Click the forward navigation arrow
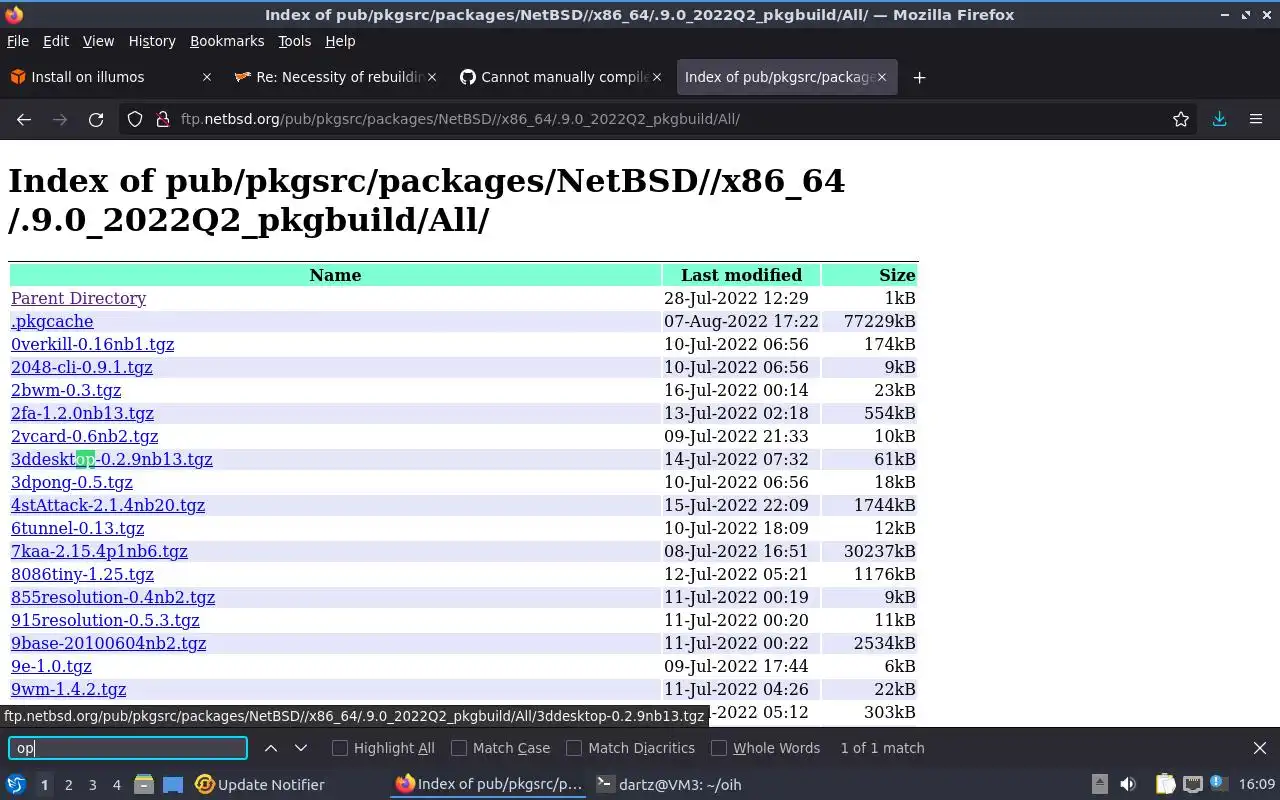The image size is (1280, 800). coord(60,119)
